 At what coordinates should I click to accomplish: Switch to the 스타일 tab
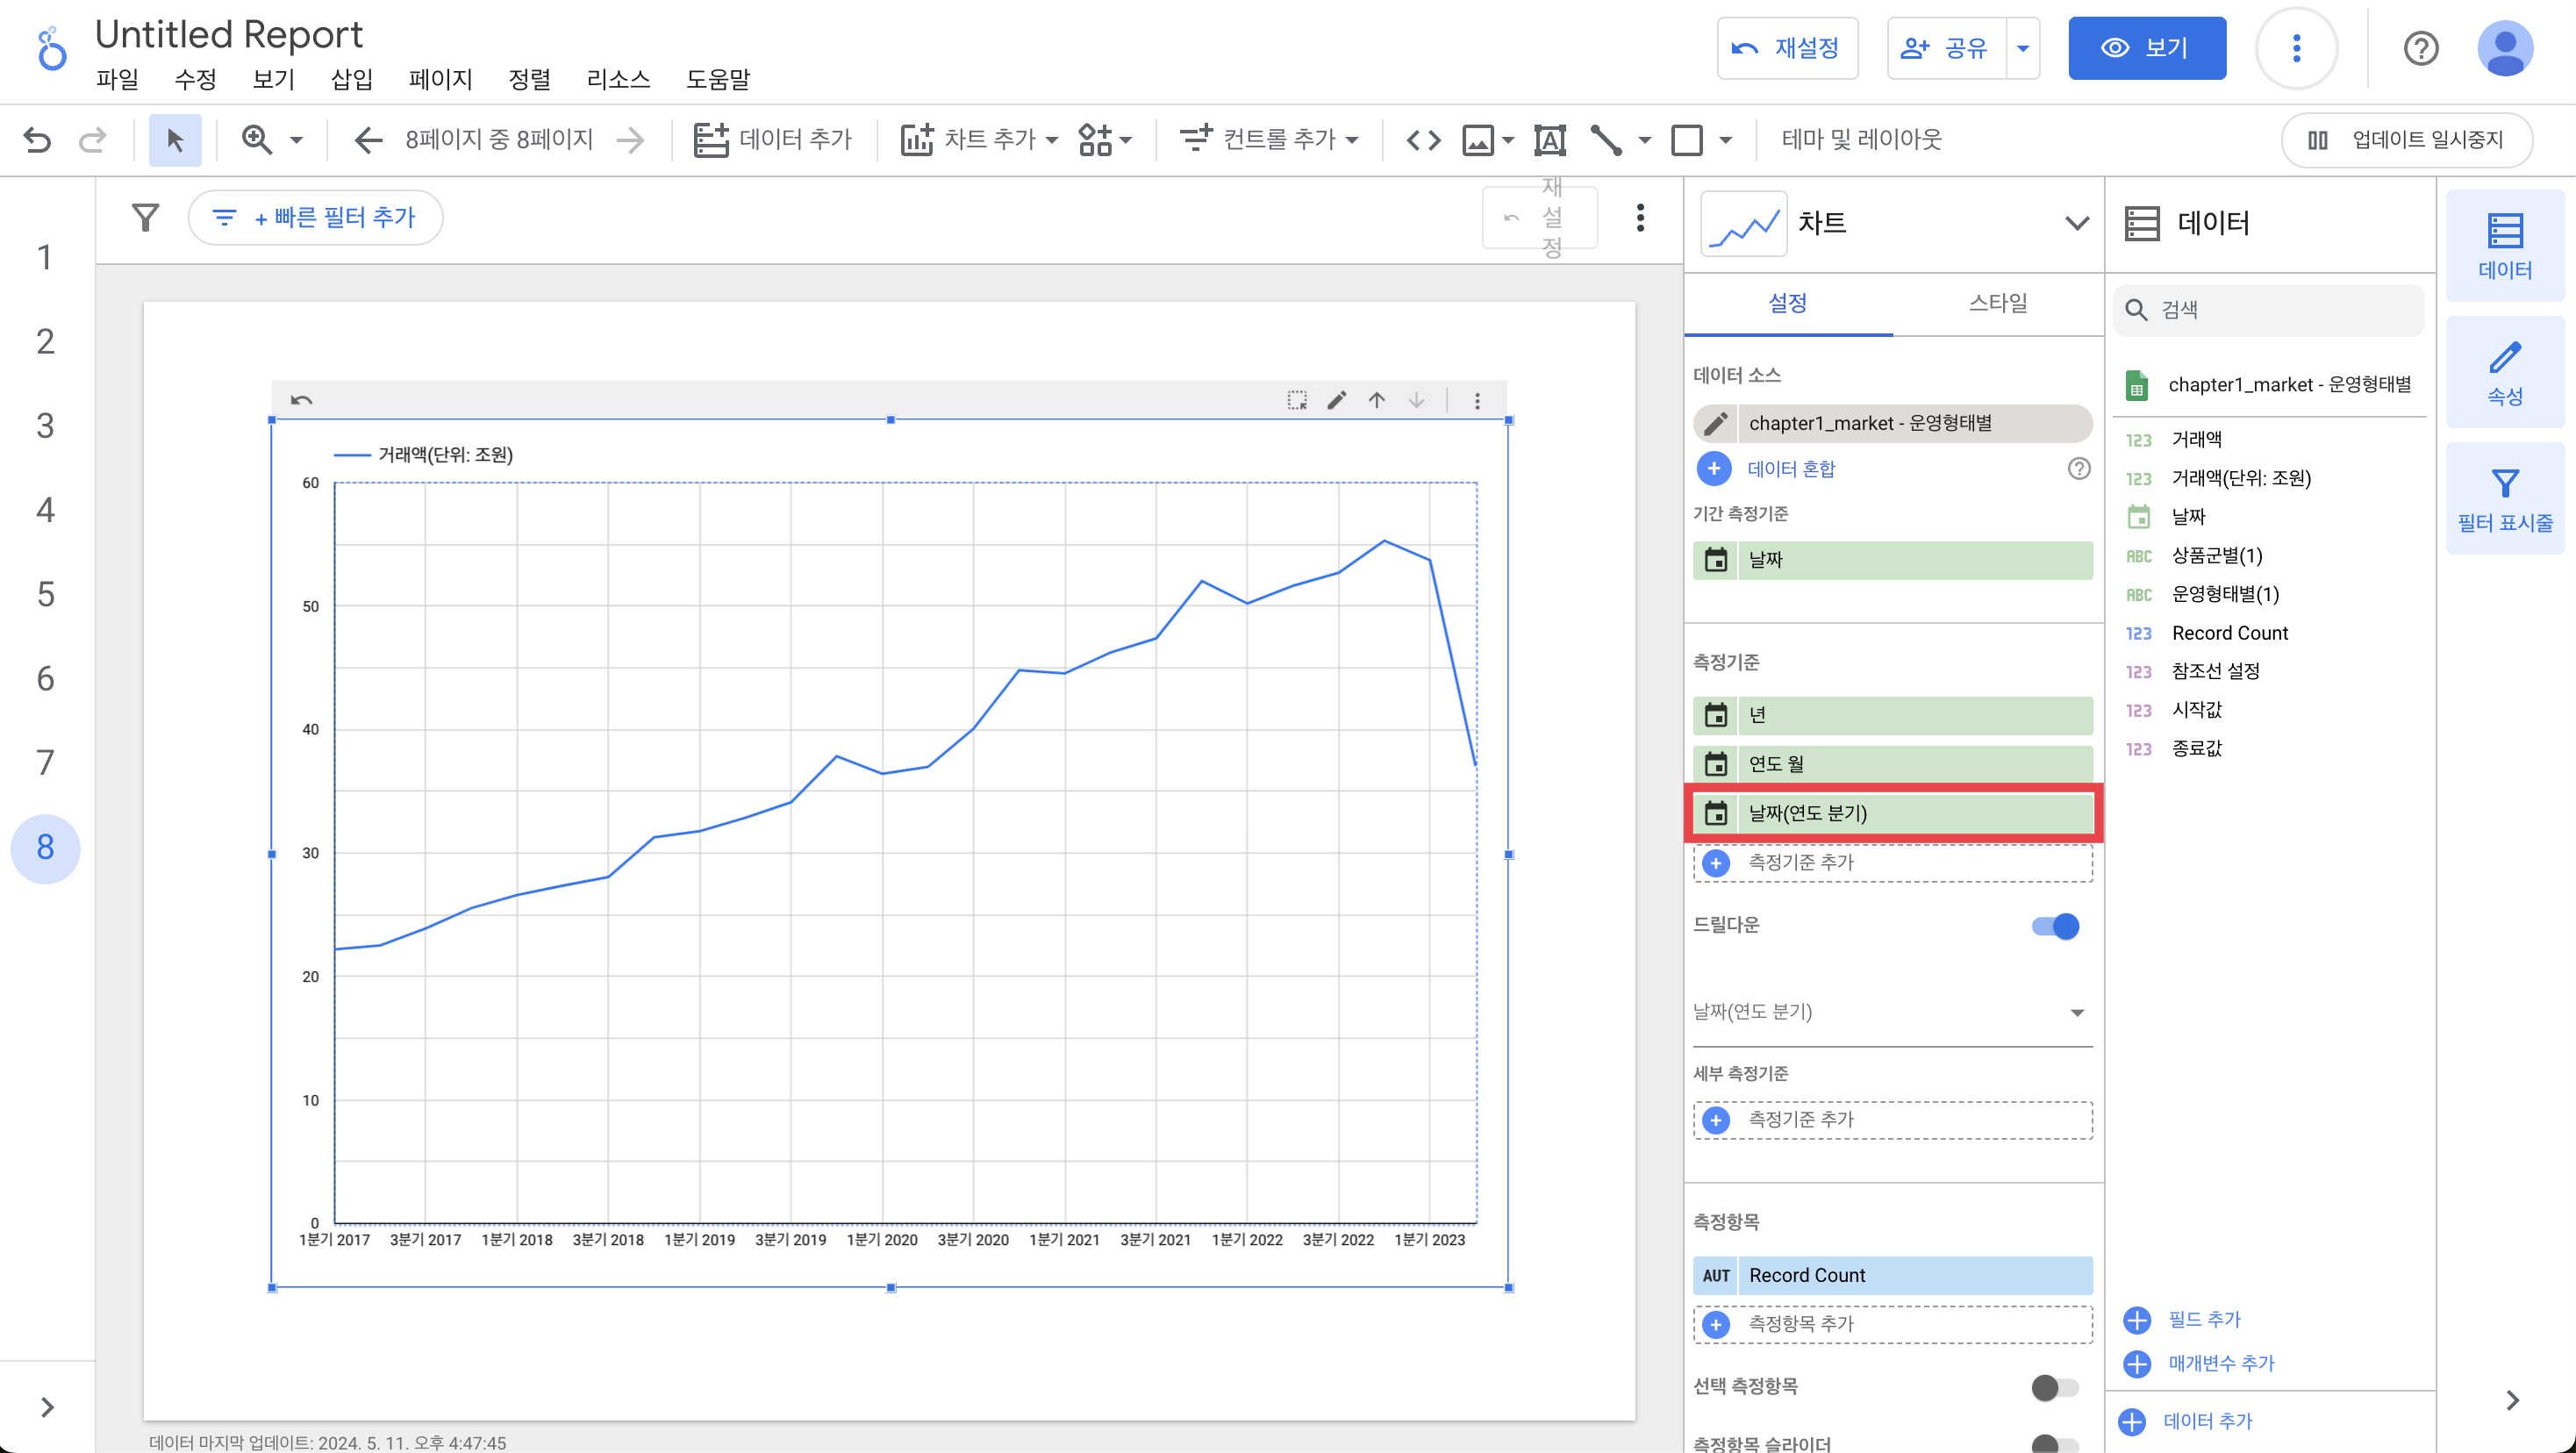(1997, 303)
